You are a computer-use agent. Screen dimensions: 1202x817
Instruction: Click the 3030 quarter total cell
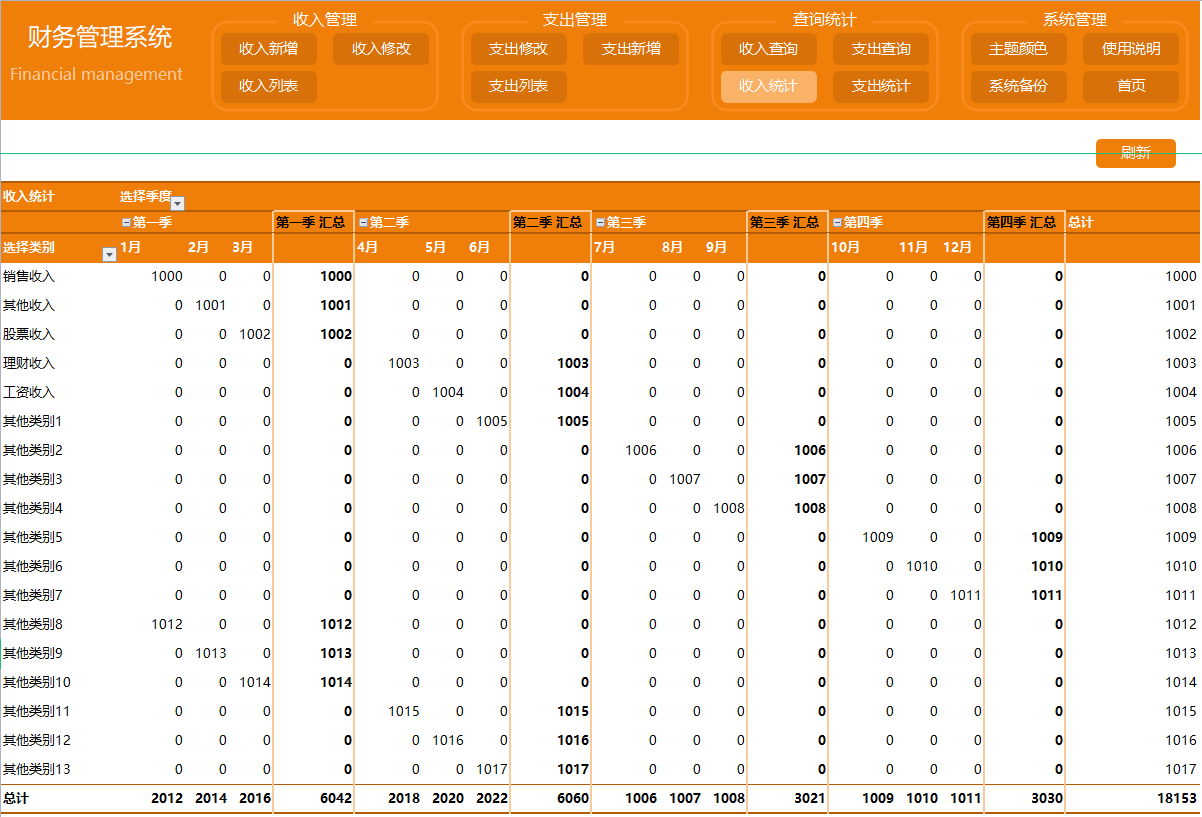coord(1046,798)
